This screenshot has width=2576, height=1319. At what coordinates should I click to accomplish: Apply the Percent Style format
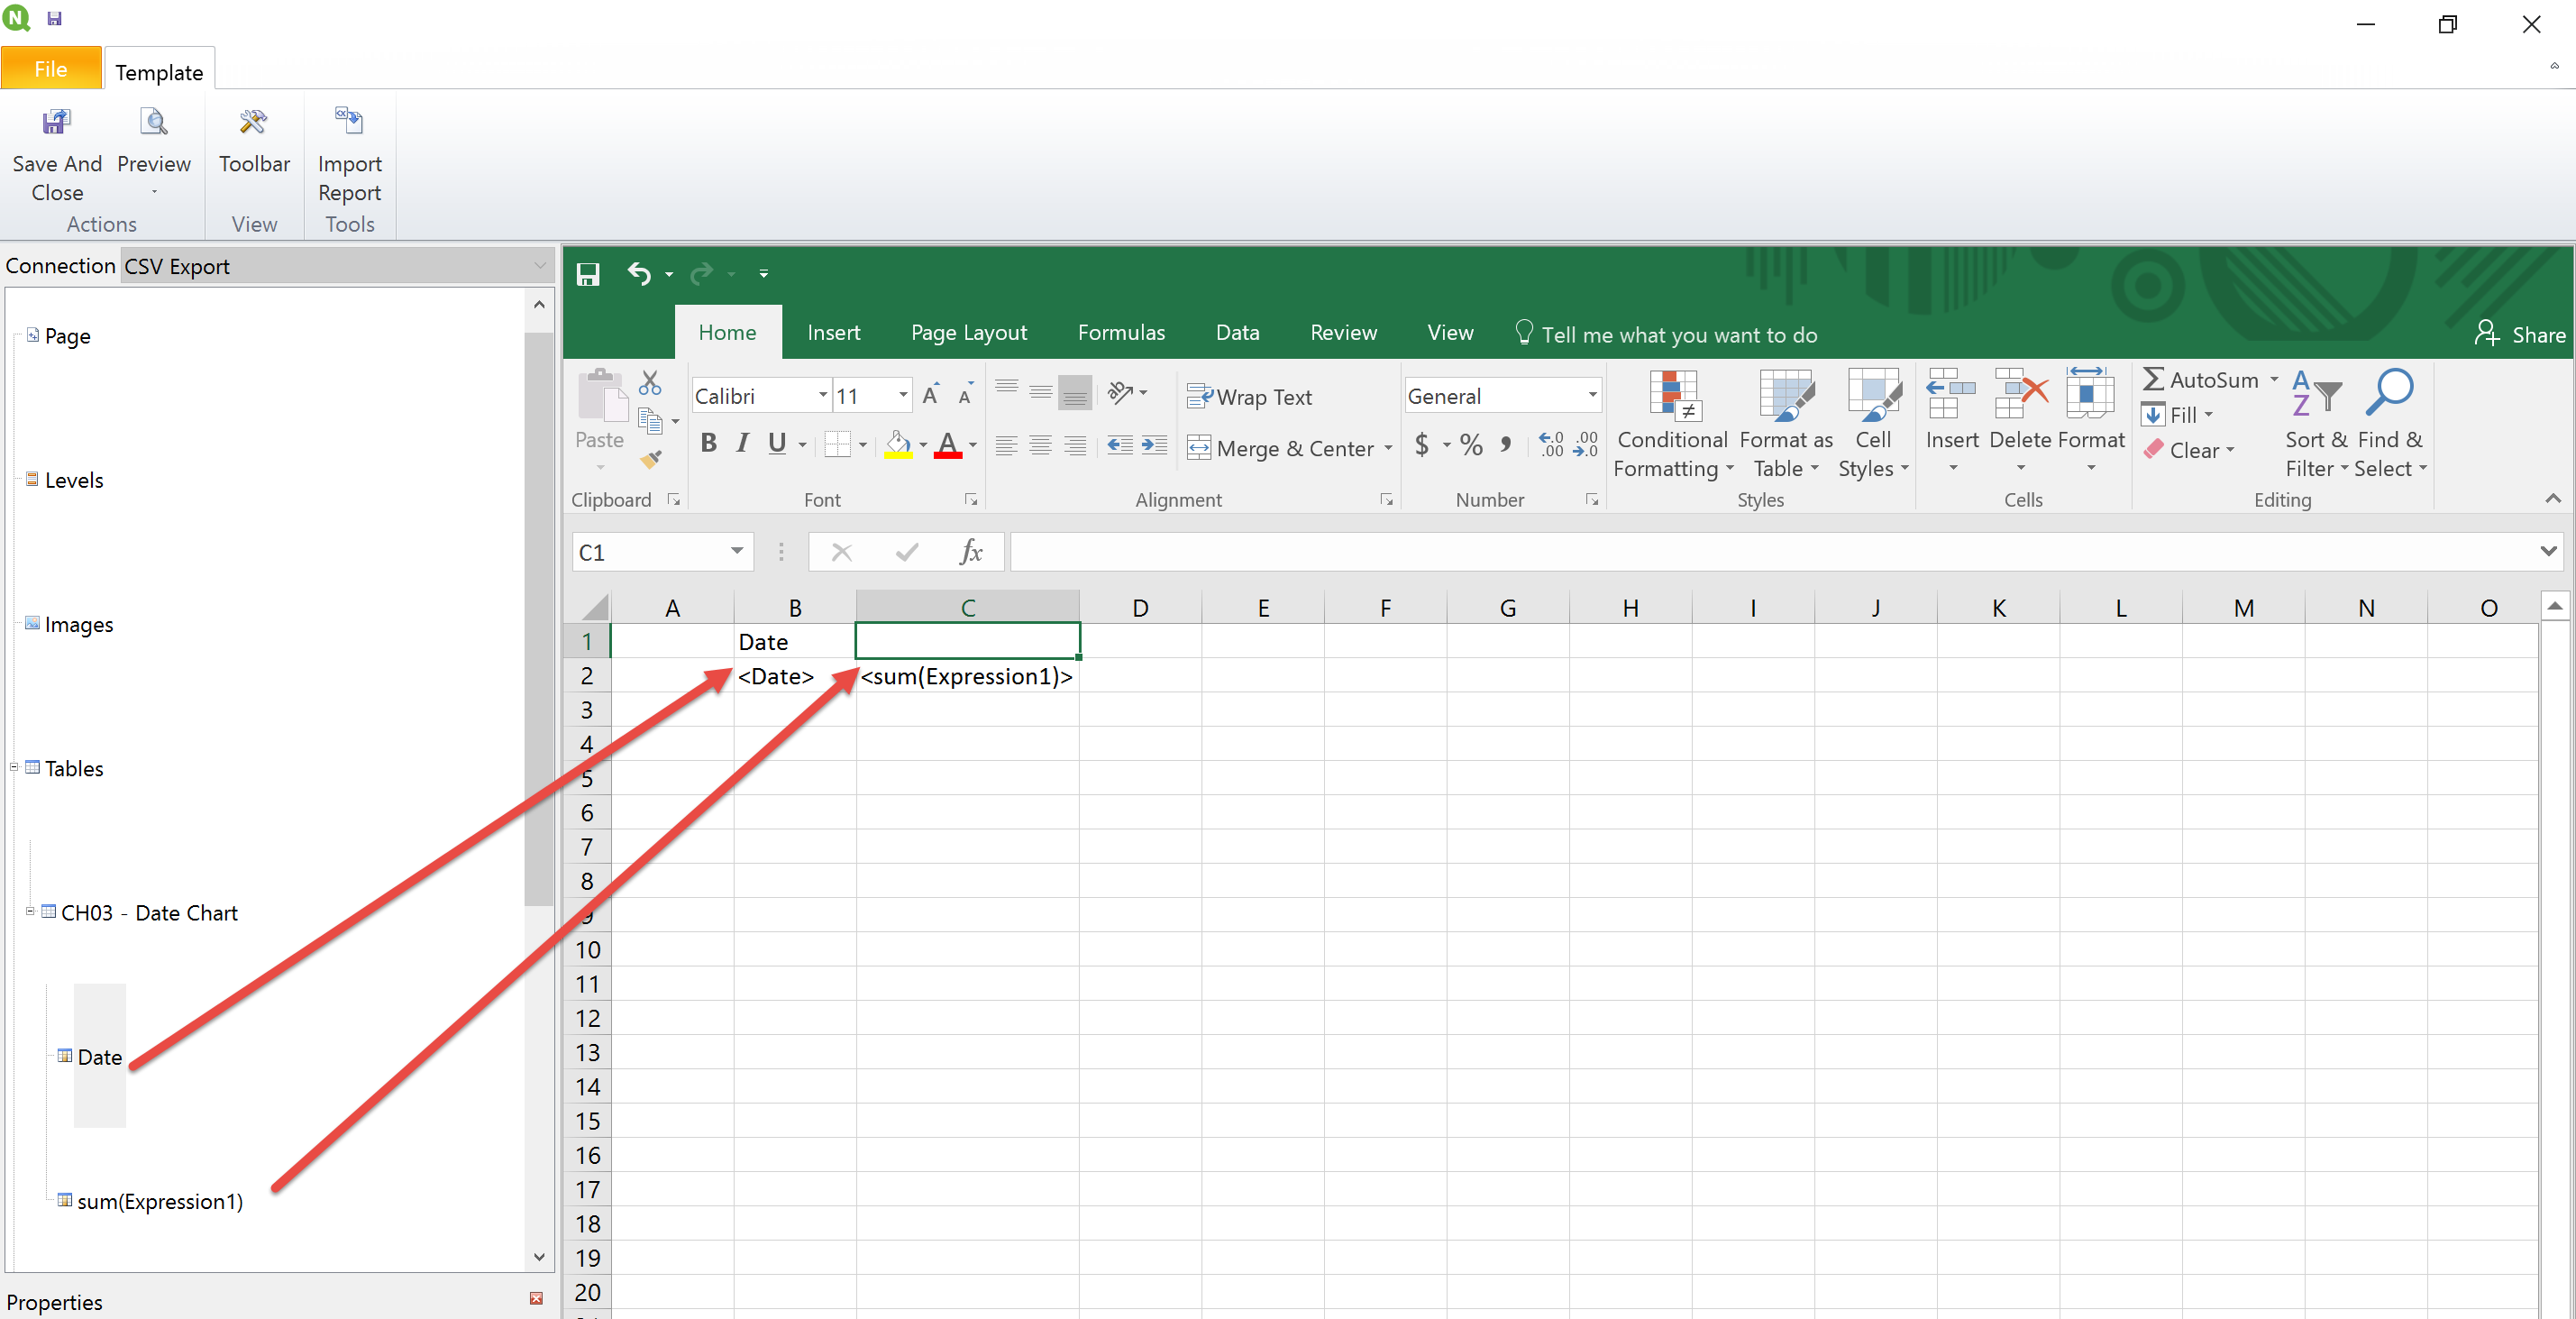point(1471,445)
